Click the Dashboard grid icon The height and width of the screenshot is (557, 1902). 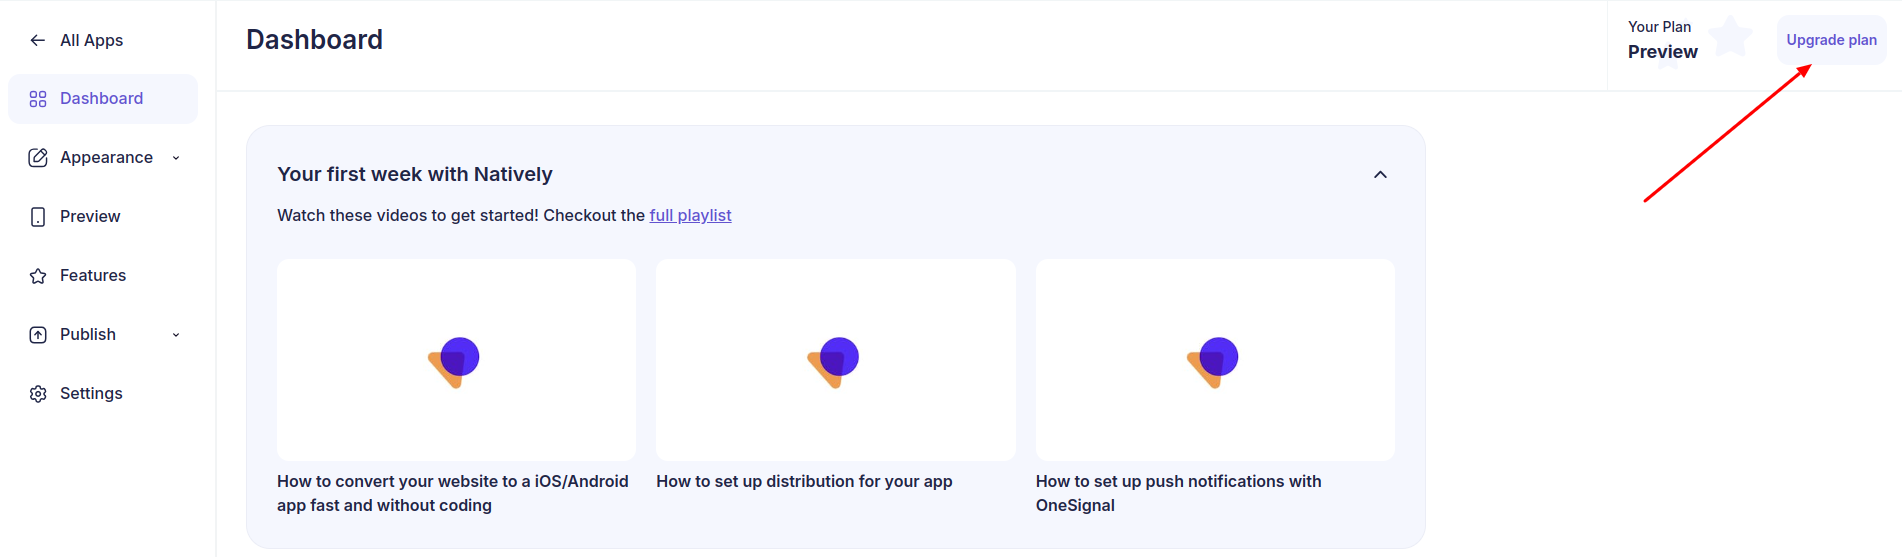[x=38, y=99]
